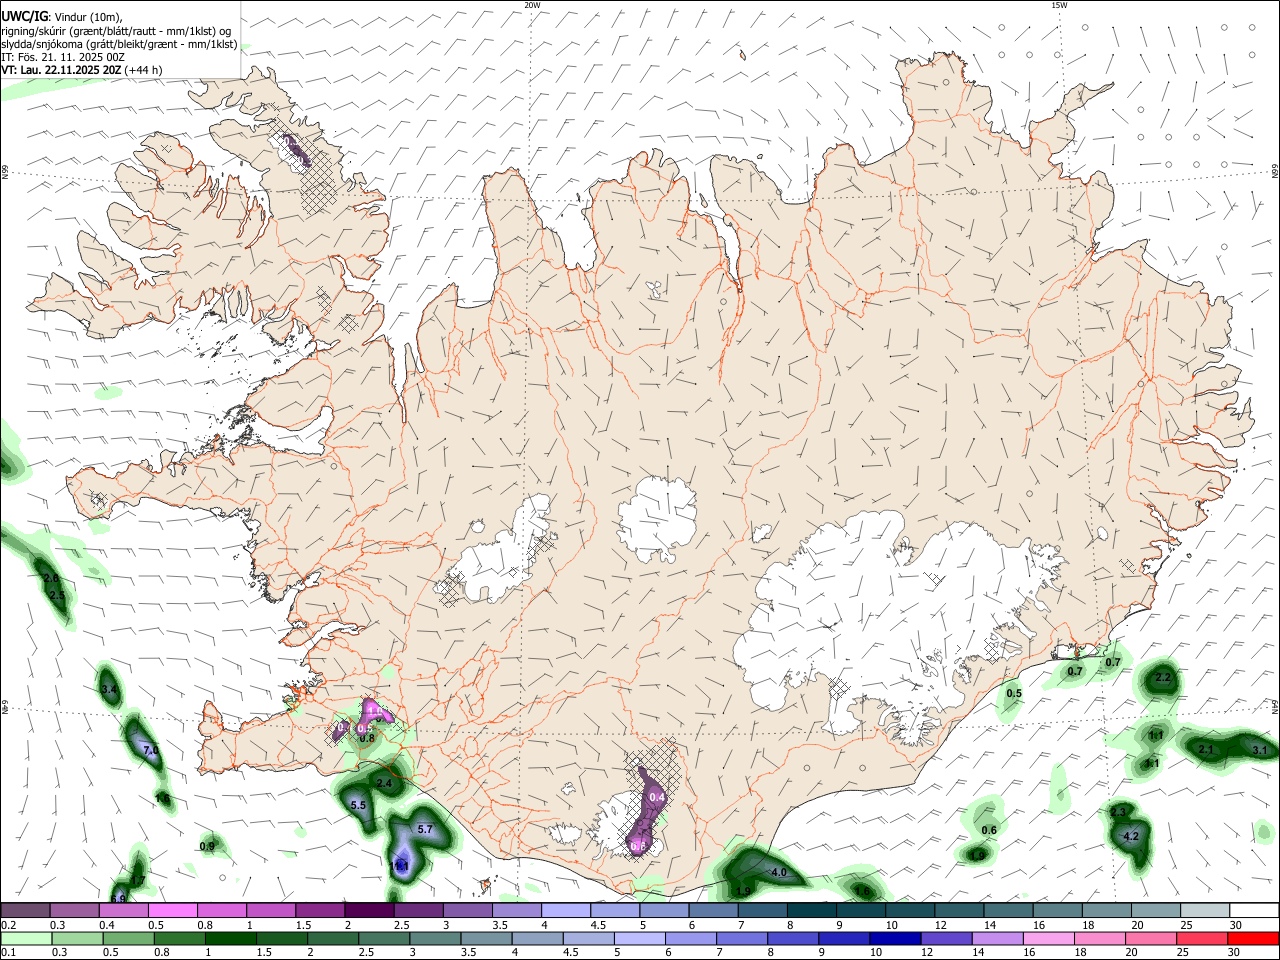Pick the light pink 16 legend swatch
Viewport: 1280px width, 960px height.
1049,939
